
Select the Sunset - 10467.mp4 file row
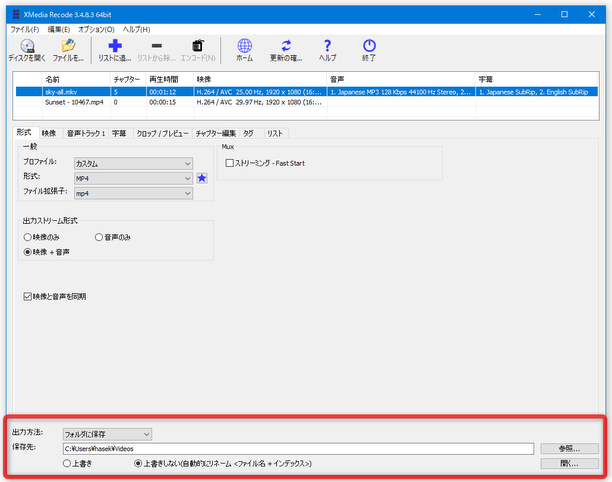tap(307, 102)
